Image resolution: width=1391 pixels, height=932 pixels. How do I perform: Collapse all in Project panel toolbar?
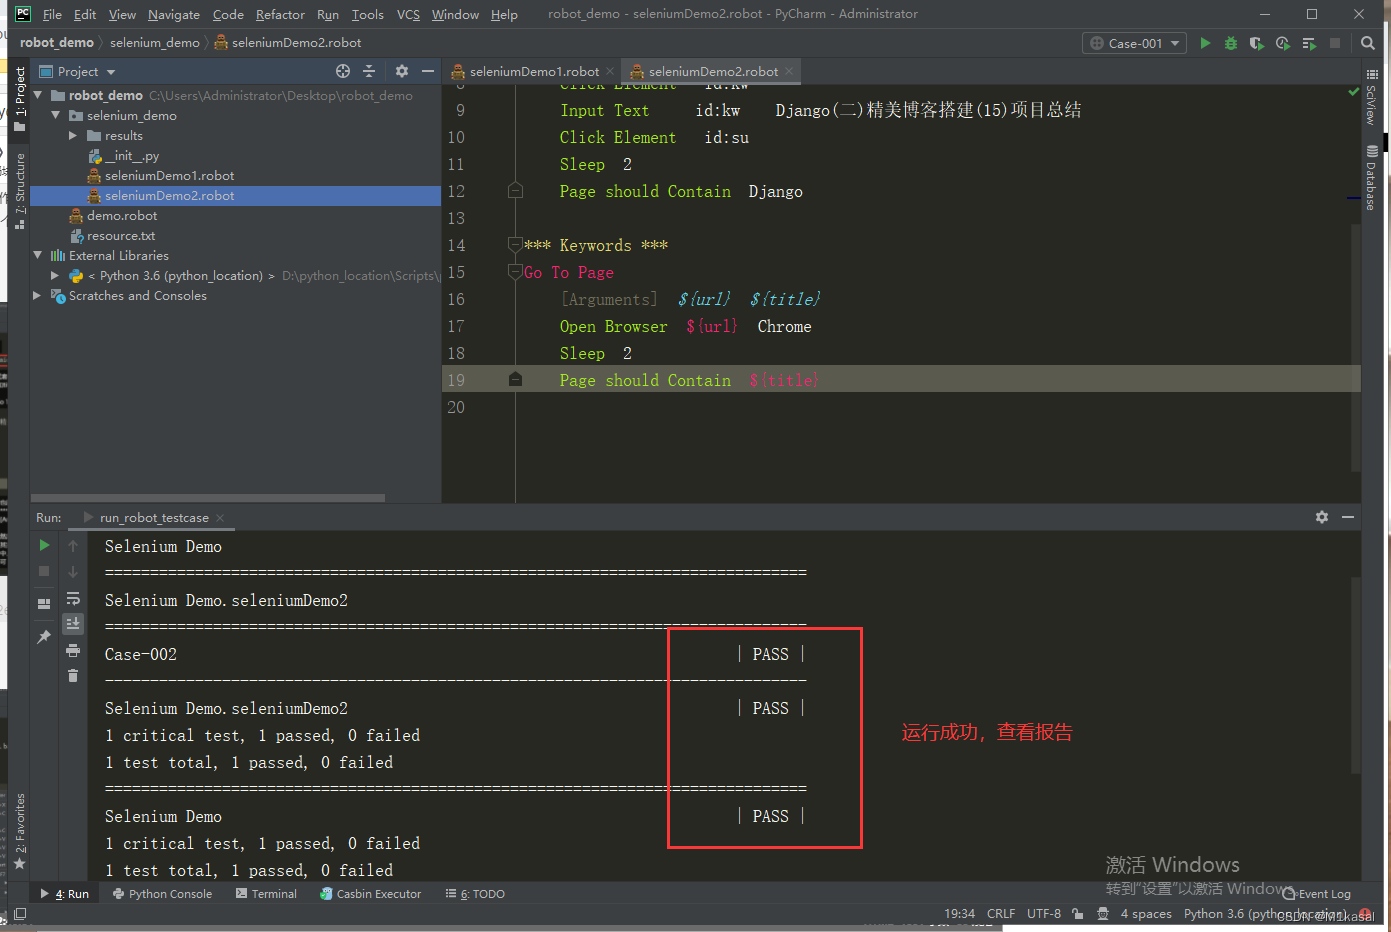pyautogui.click(x=369, y=71)
